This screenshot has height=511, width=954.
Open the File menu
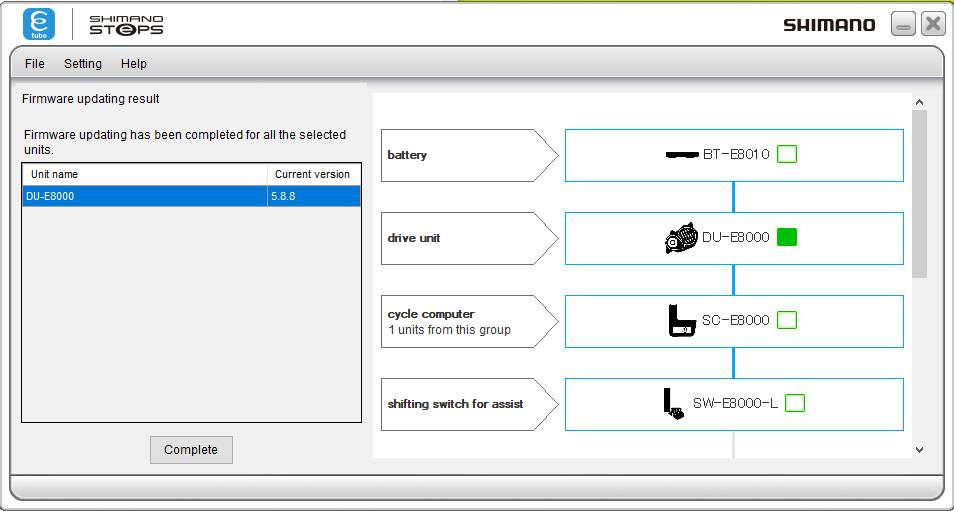[35, 64]
